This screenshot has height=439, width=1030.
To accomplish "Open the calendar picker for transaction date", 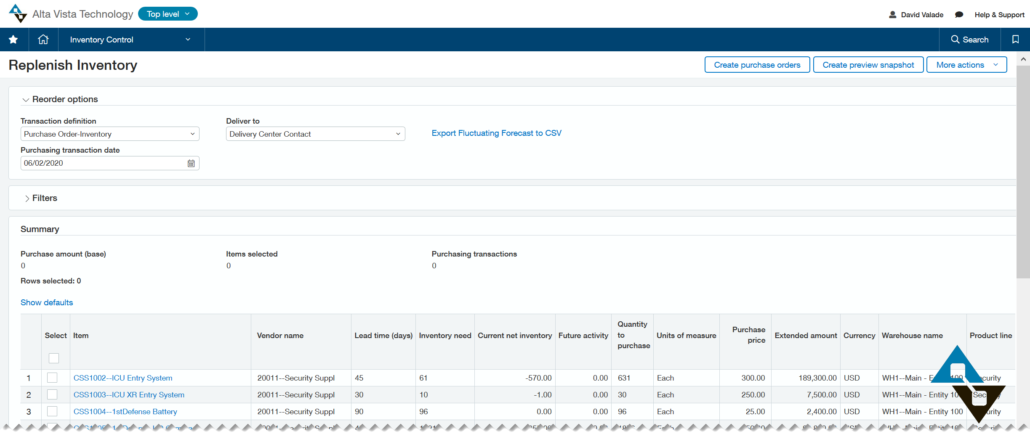I will pos(191,163).
